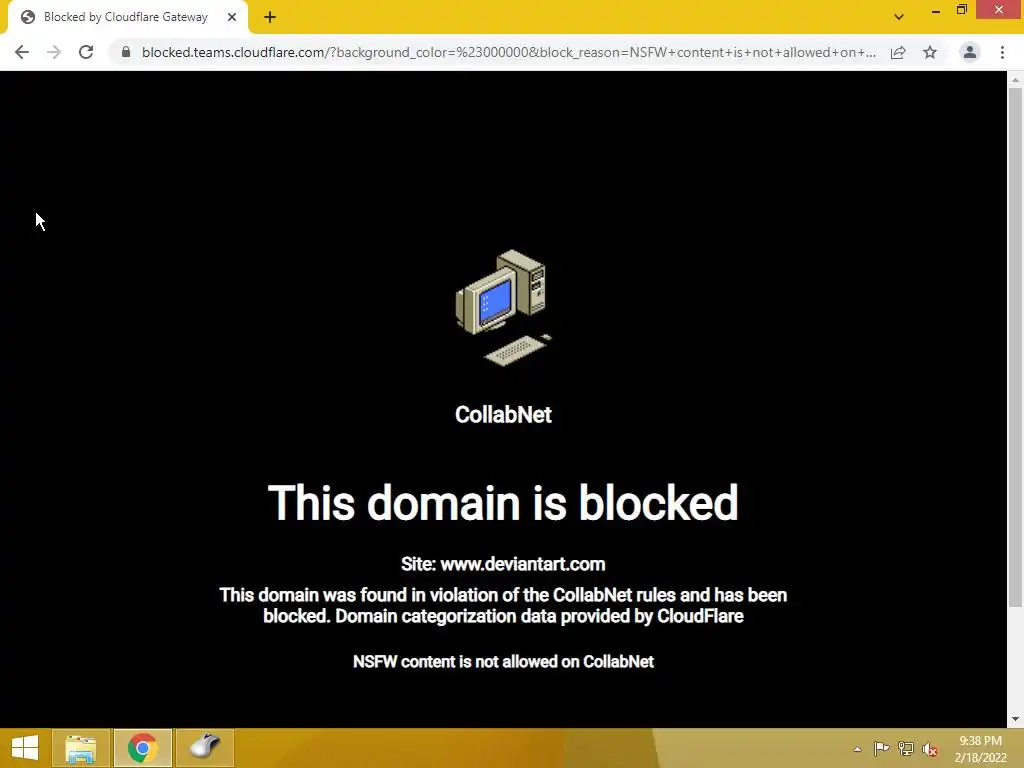Screen dimensions: 1024x768
Task: Focus the address bar URL
Action: (x=509, y=52)
